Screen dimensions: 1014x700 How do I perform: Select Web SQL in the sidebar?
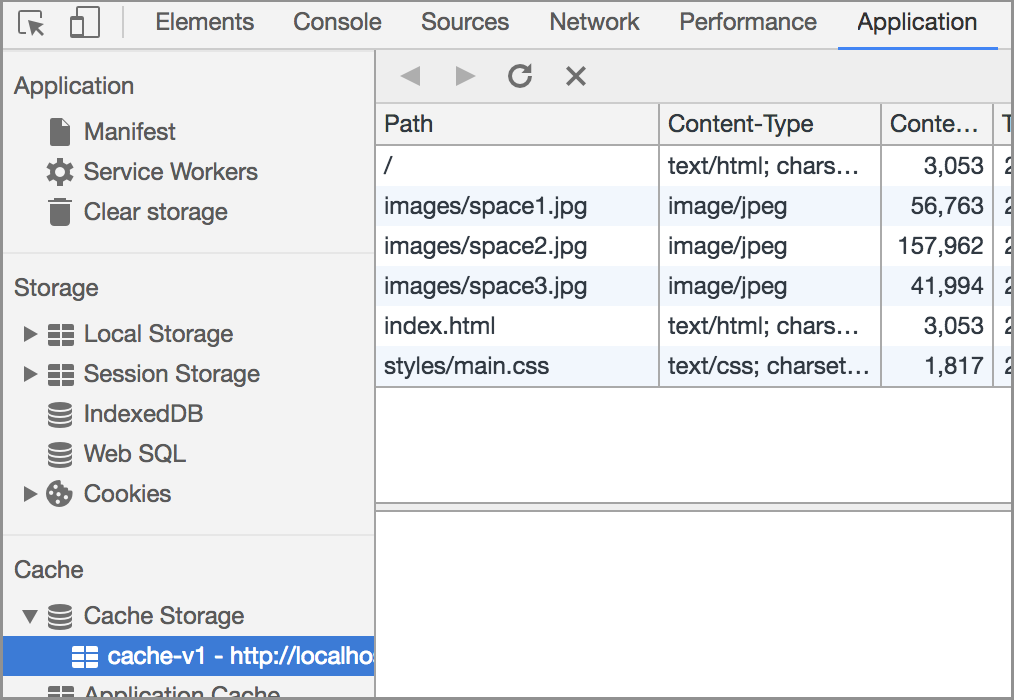(134, 454)
